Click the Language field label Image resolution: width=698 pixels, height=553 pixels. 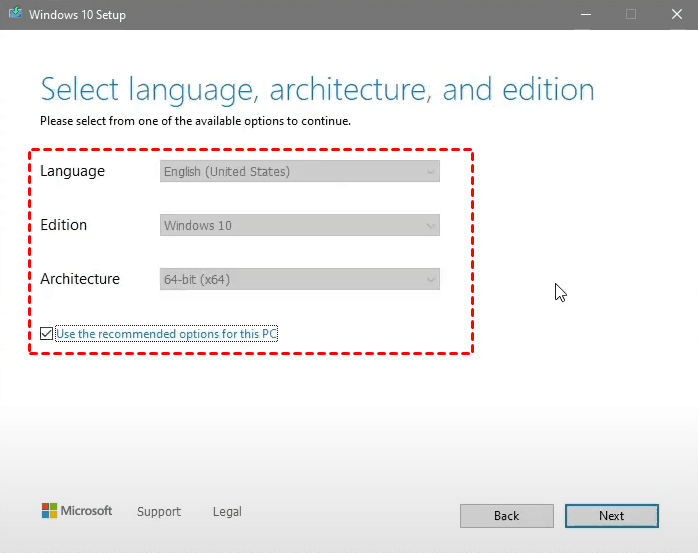[x=72, y=172]
